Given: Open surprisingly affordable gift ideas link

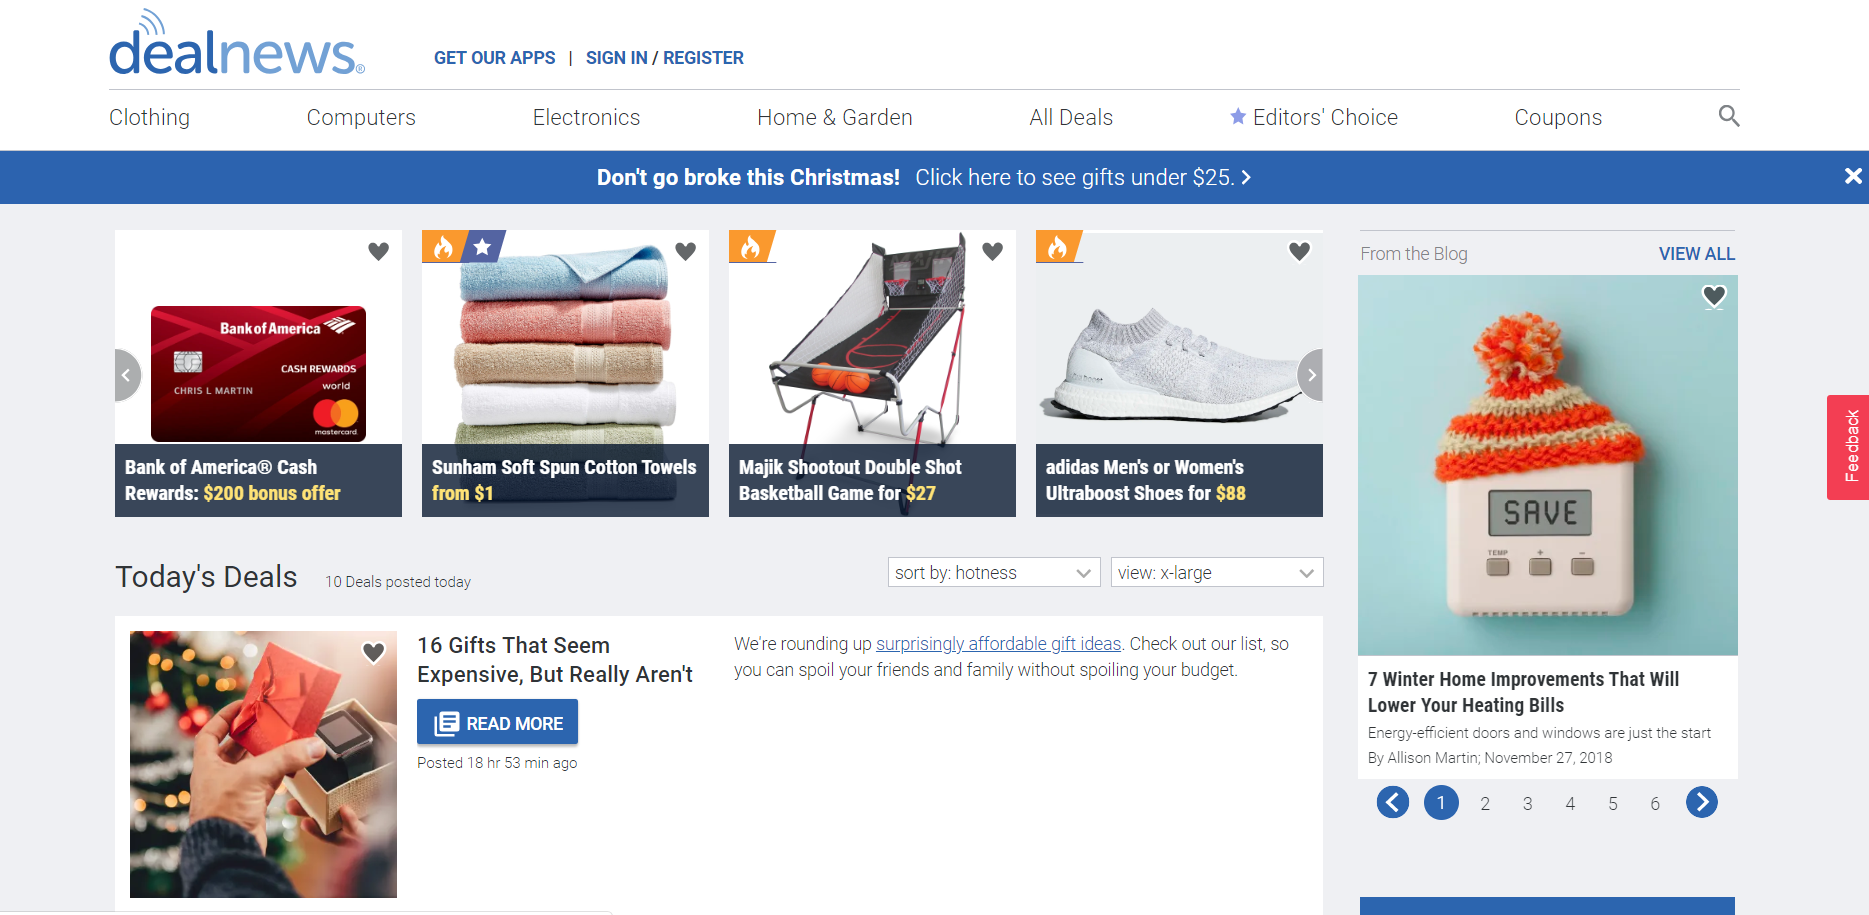Looking at the screenshot, I should tap(998, 644).
